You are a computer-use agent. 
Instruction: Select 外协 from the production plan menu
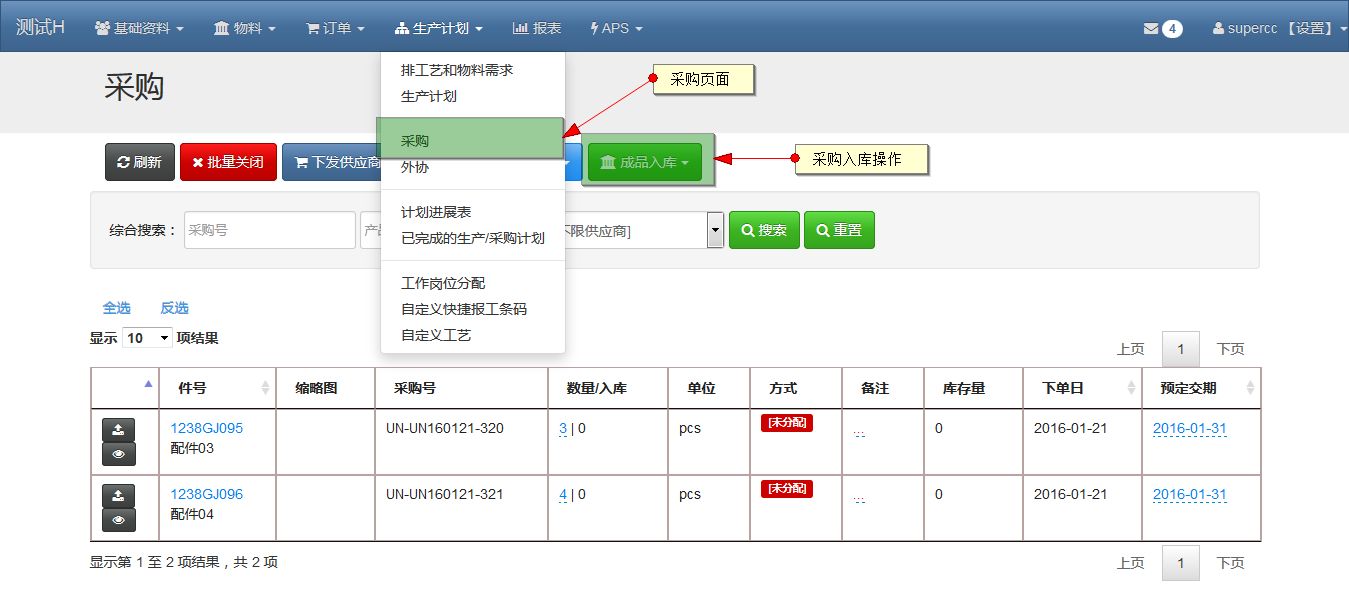(x=415, y=167)
